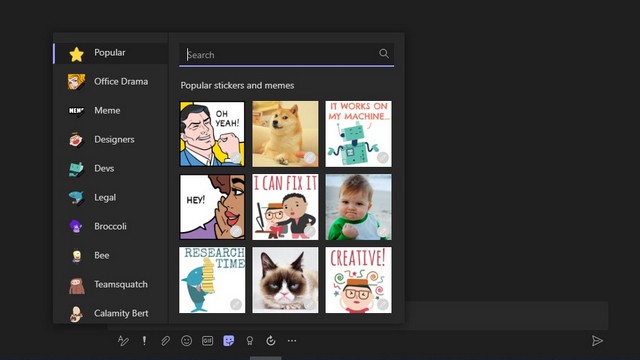Viewport: 640px width, 360px height.
Task: Choose the Devs sticker category
Action: pyautogui.click(x=111, y=169)
